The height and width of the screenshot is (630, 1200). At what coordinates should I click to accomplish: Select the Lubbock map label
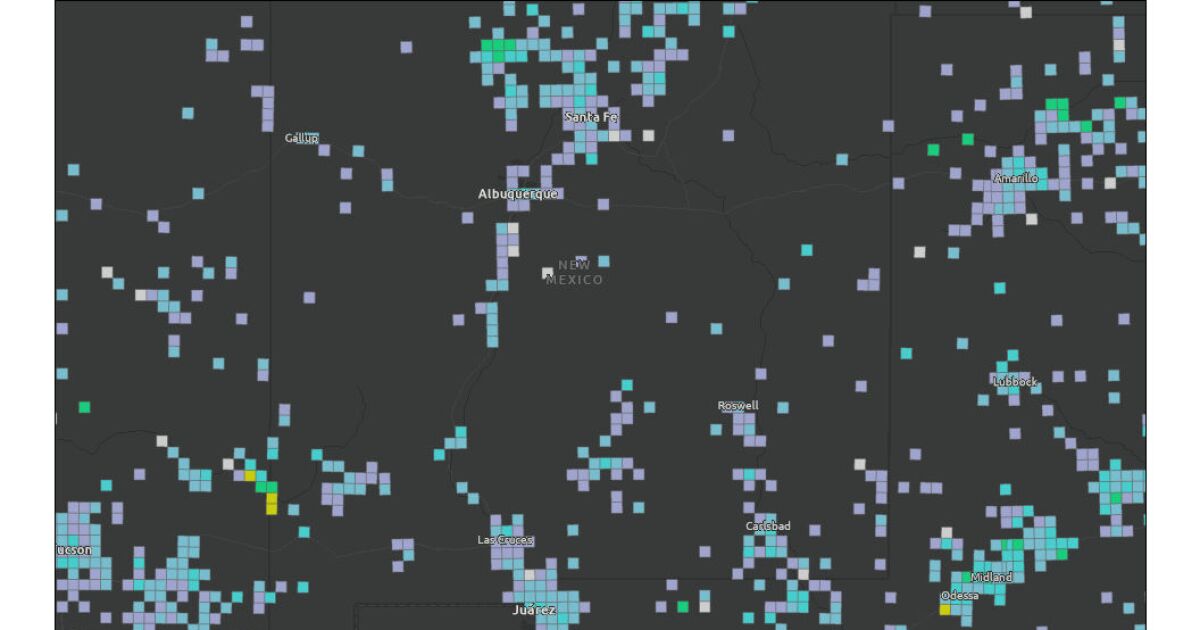pos(1015,382)
